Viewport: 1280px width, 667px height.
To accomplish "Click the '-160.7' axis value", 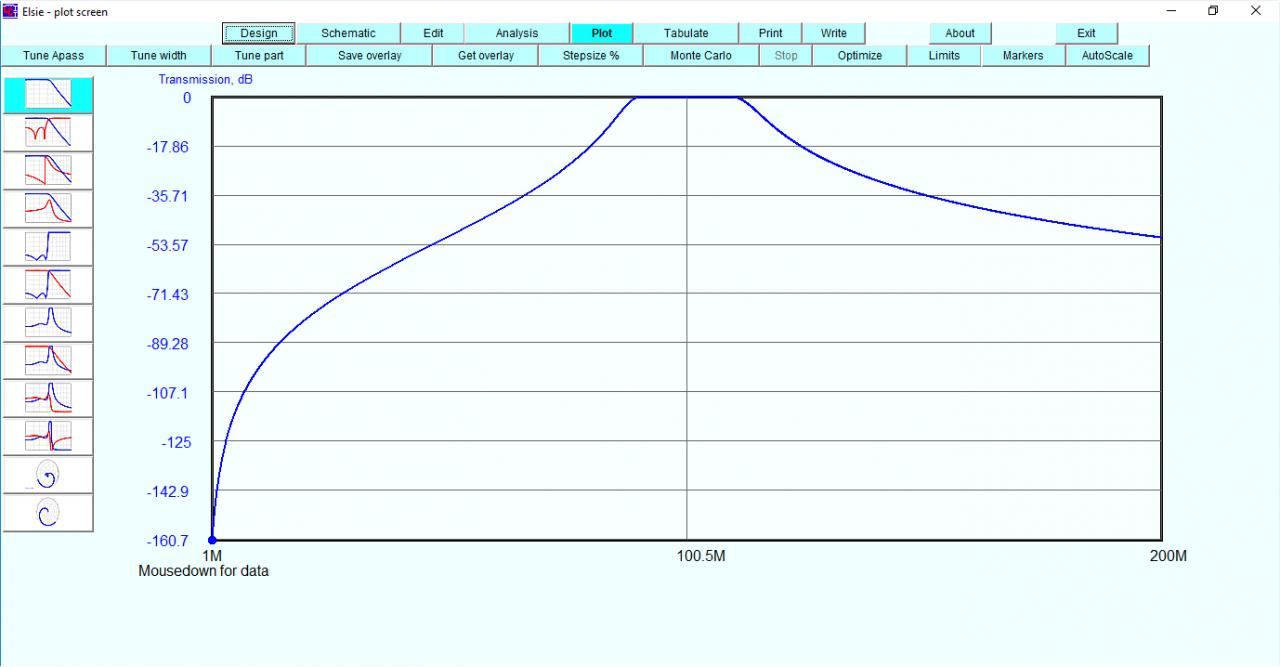I will (170, 541).
